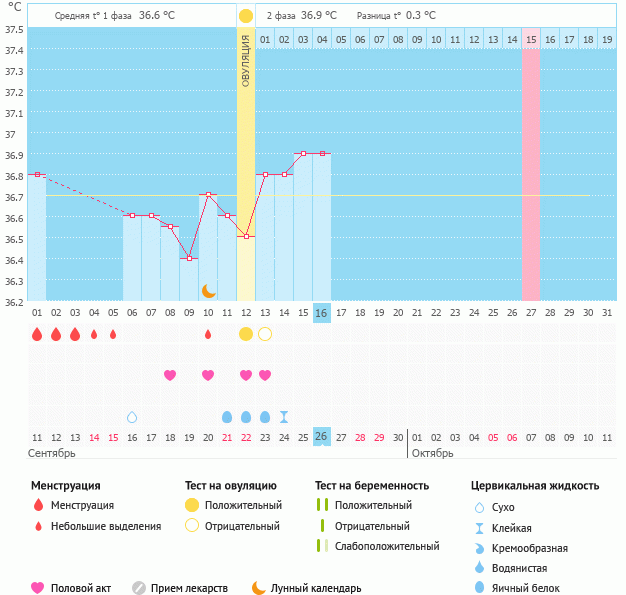Click the Лунный календарь legend item
This screenshot has height=595, width=626.
click(x=307, y=588)
